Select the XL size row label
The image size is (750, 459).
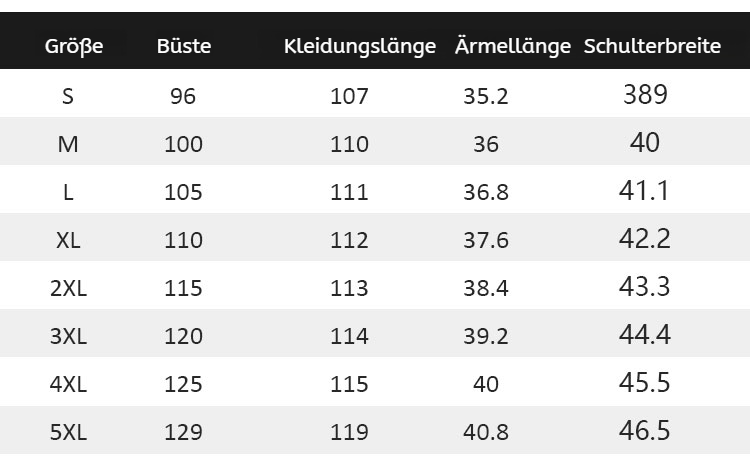click(x=68, y=240)
